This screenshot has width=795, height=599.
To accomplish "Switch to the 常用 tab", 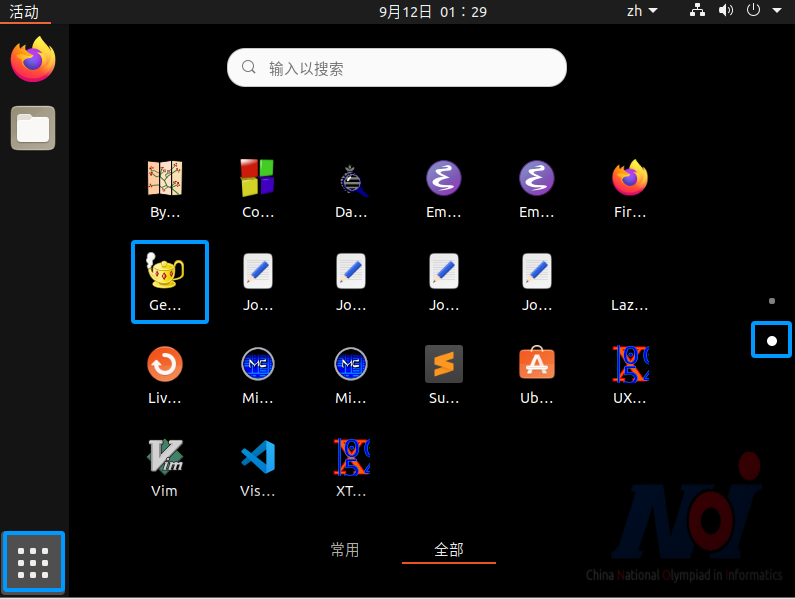I will tap(345, 550).
